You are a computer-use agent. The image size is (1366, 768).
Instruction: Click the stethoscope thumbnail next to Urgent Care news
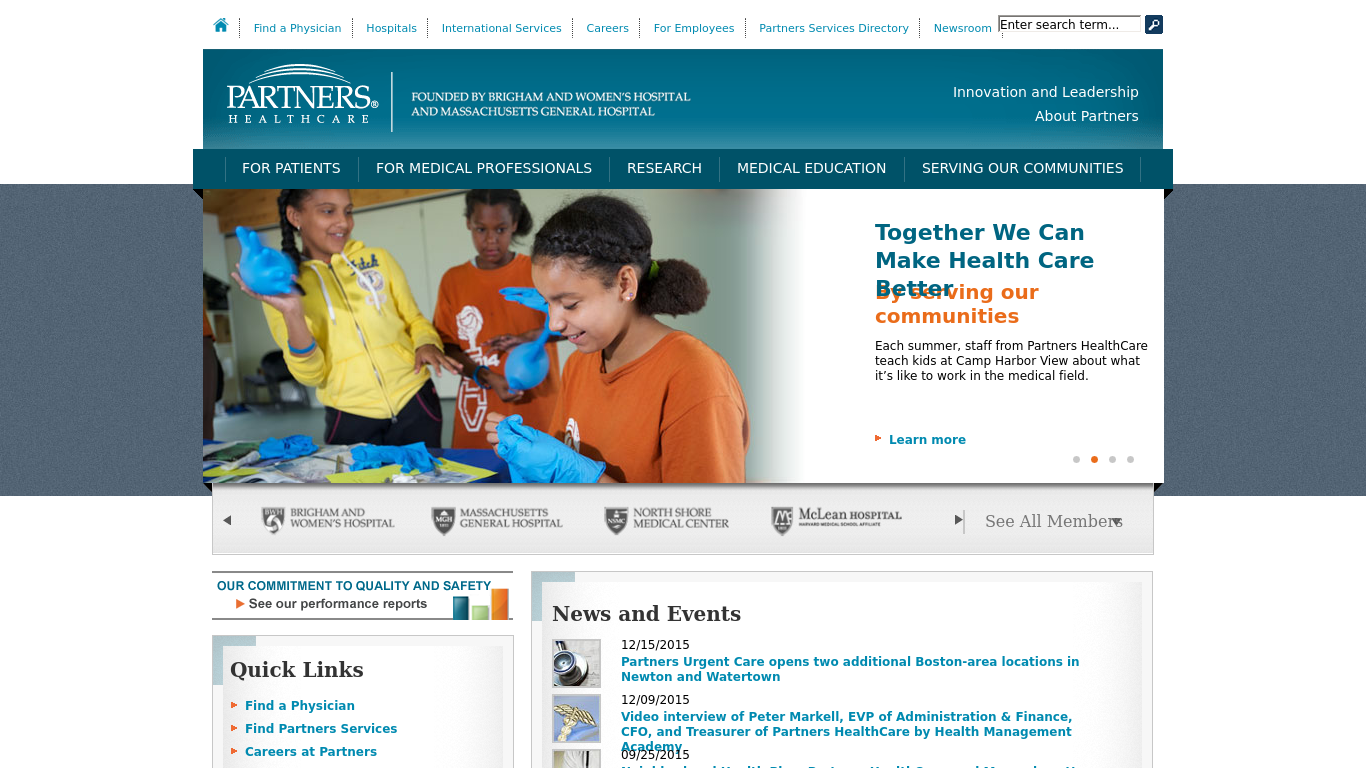tap(575, 663)
